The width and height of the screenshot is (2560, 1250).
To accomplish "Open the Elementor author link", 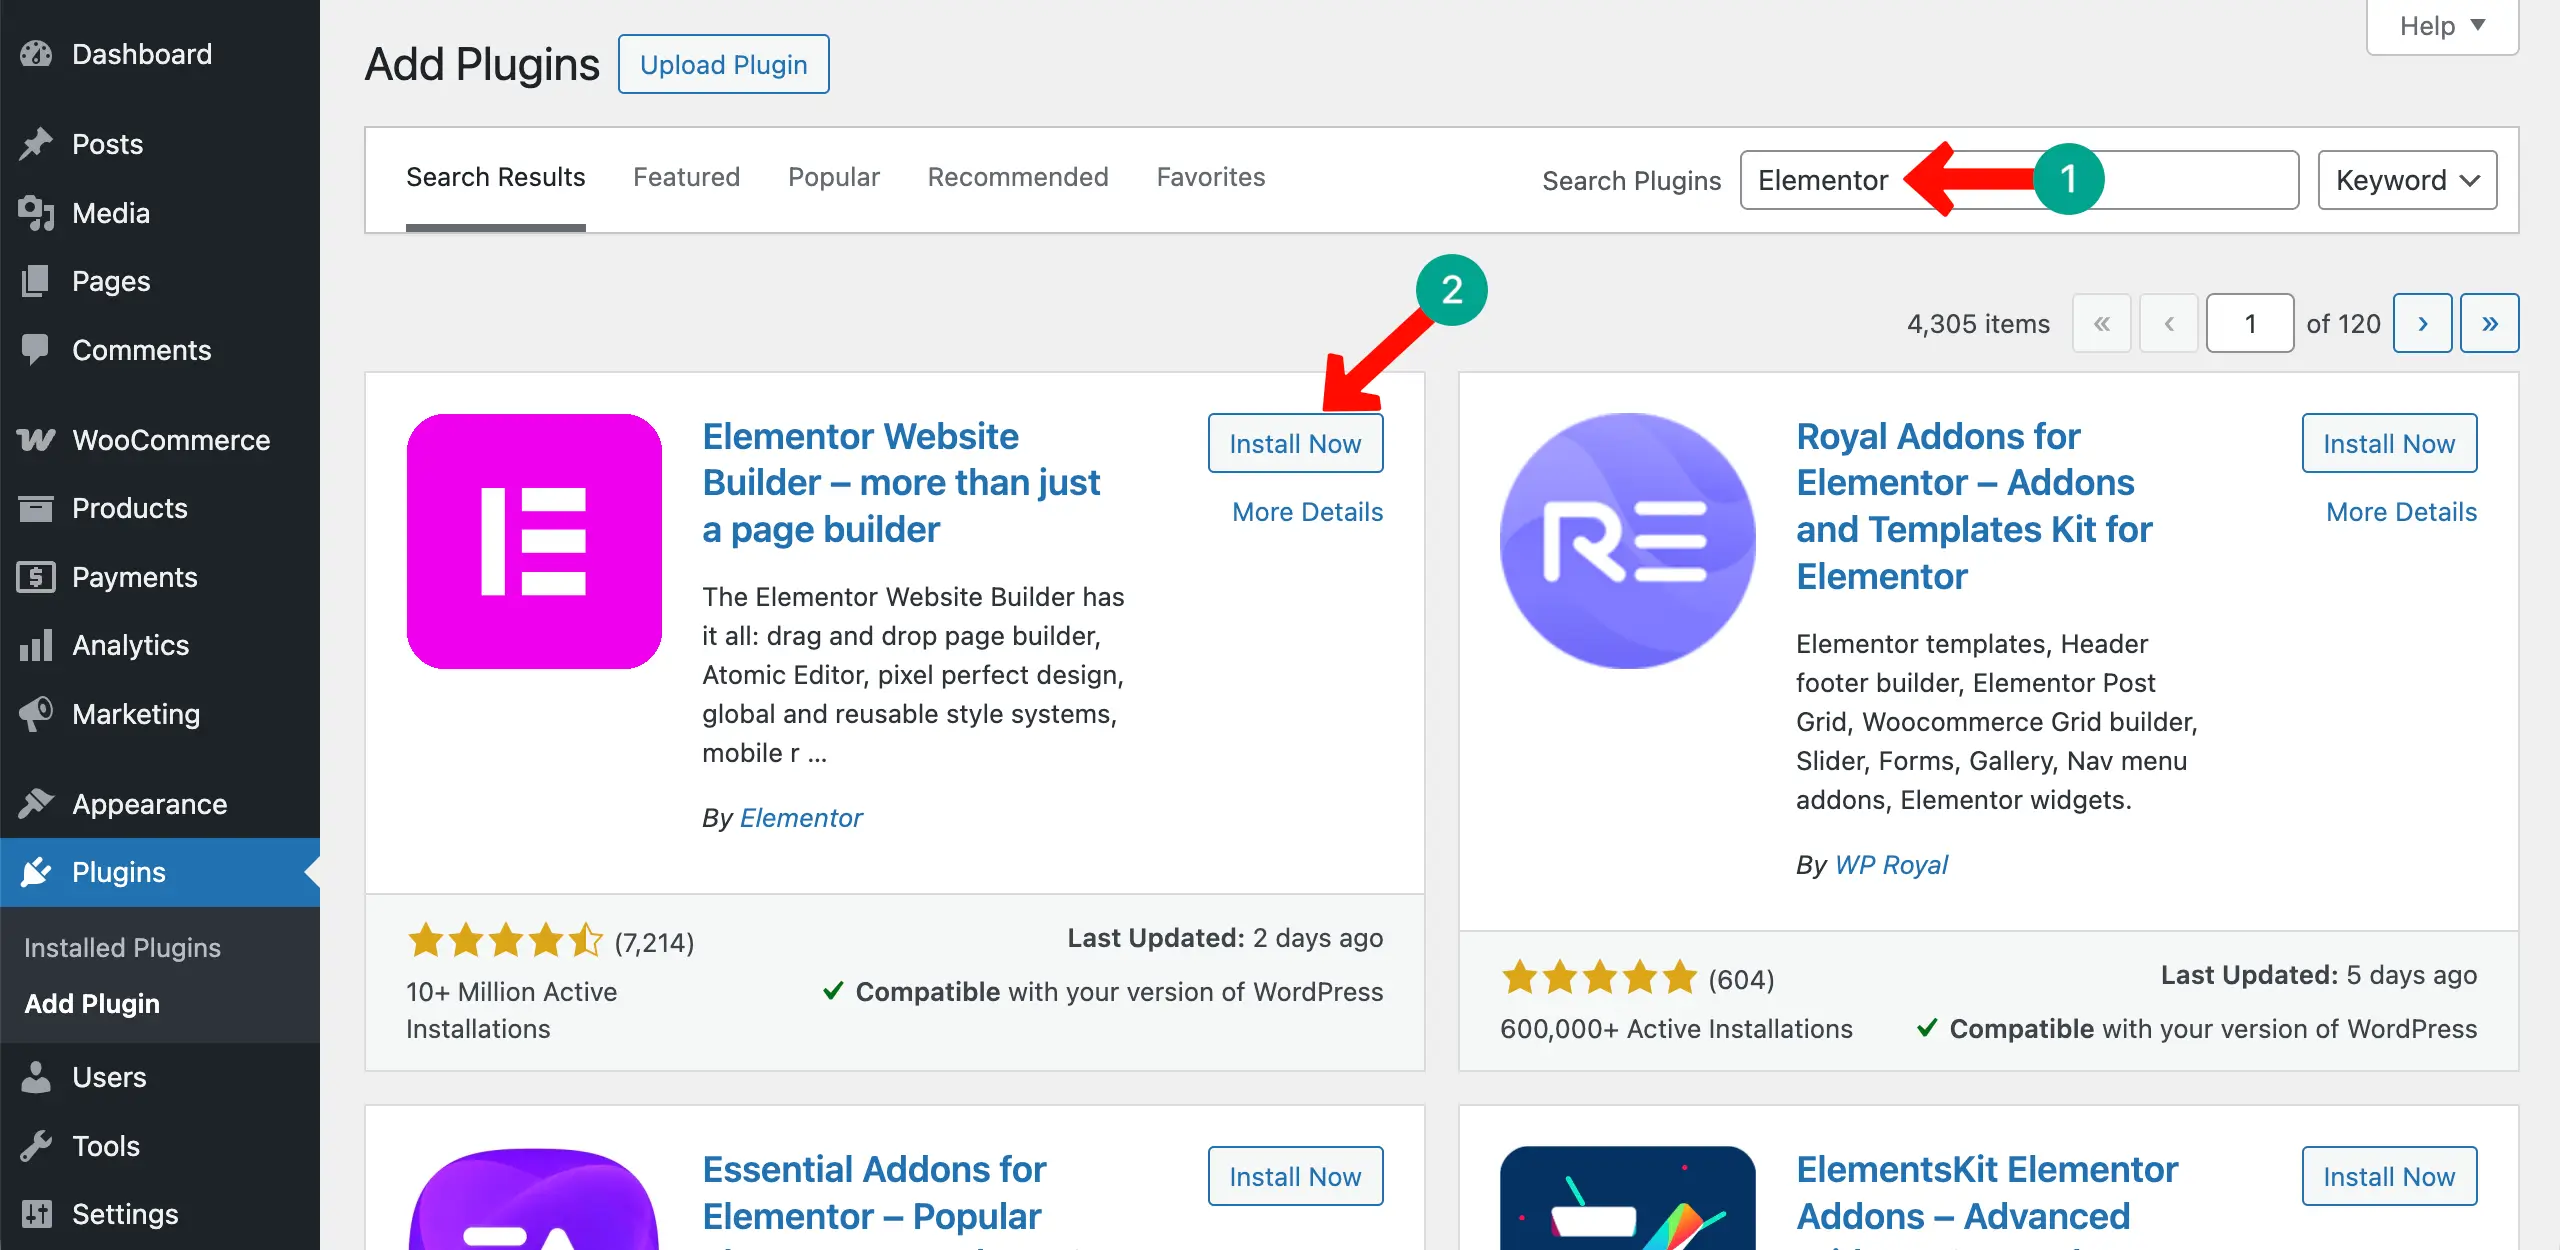I will [800, 818].
